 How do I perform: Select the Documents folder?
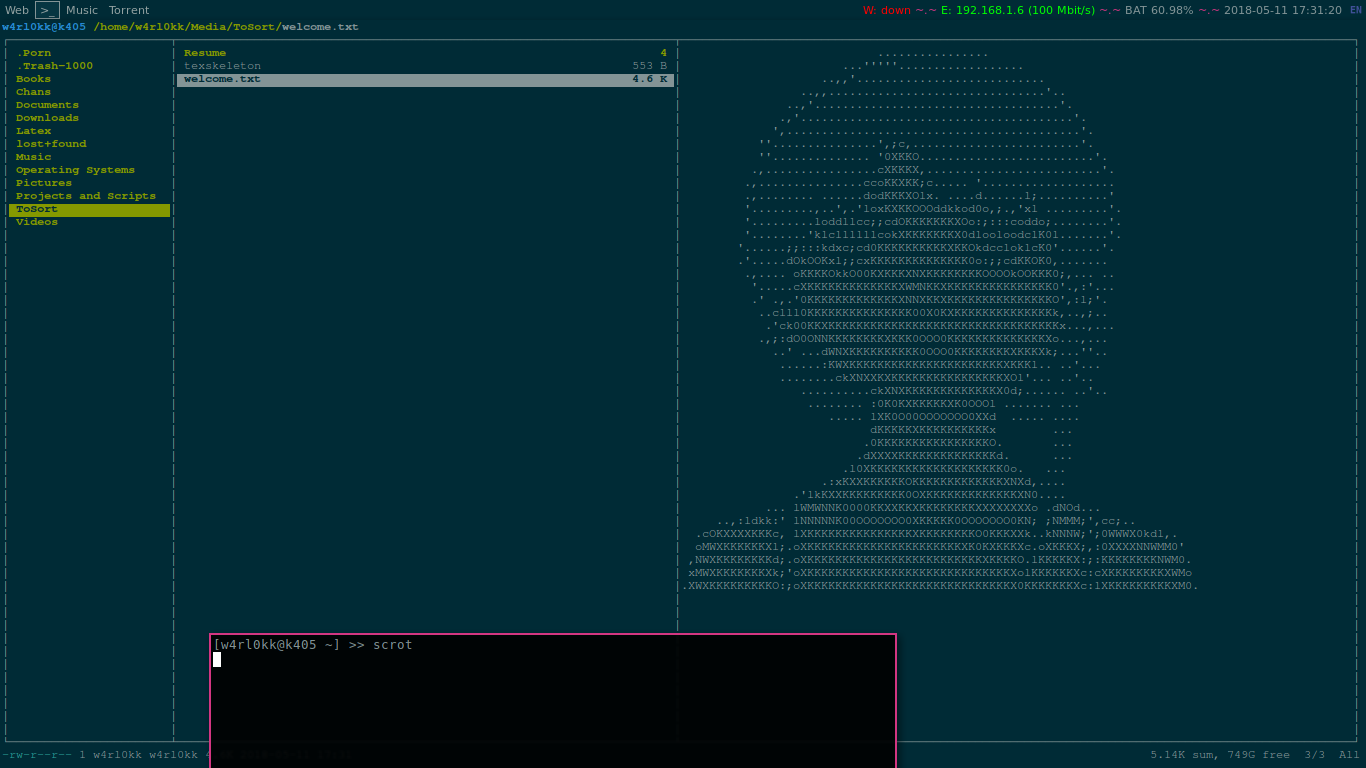[47, 105]
